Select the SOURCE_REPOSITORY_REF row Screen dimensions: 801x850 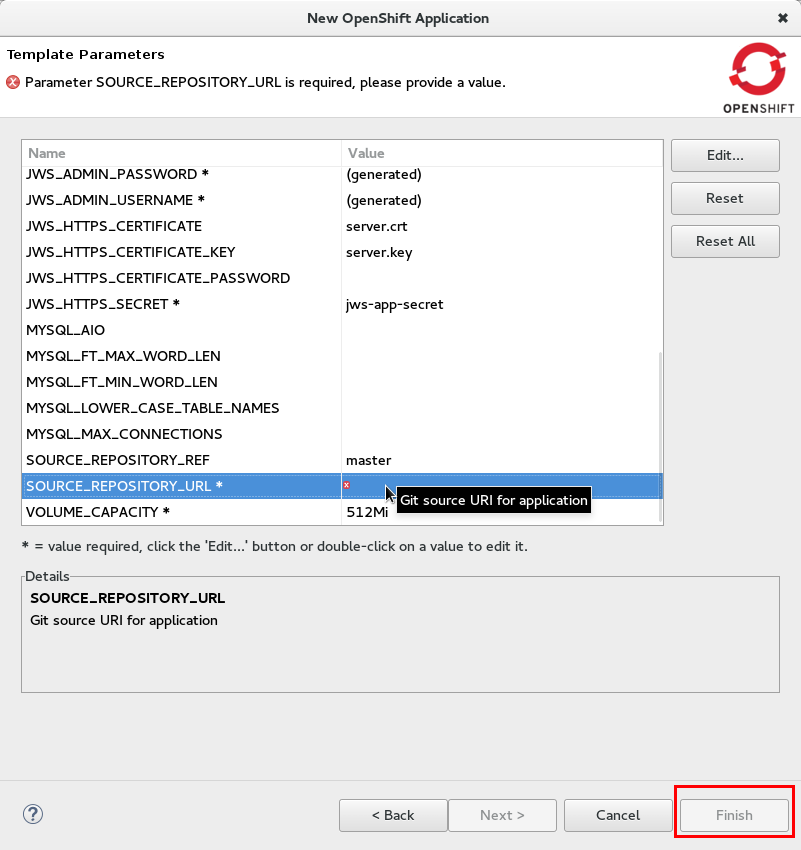pyautogui.click(x=342, y=461)
